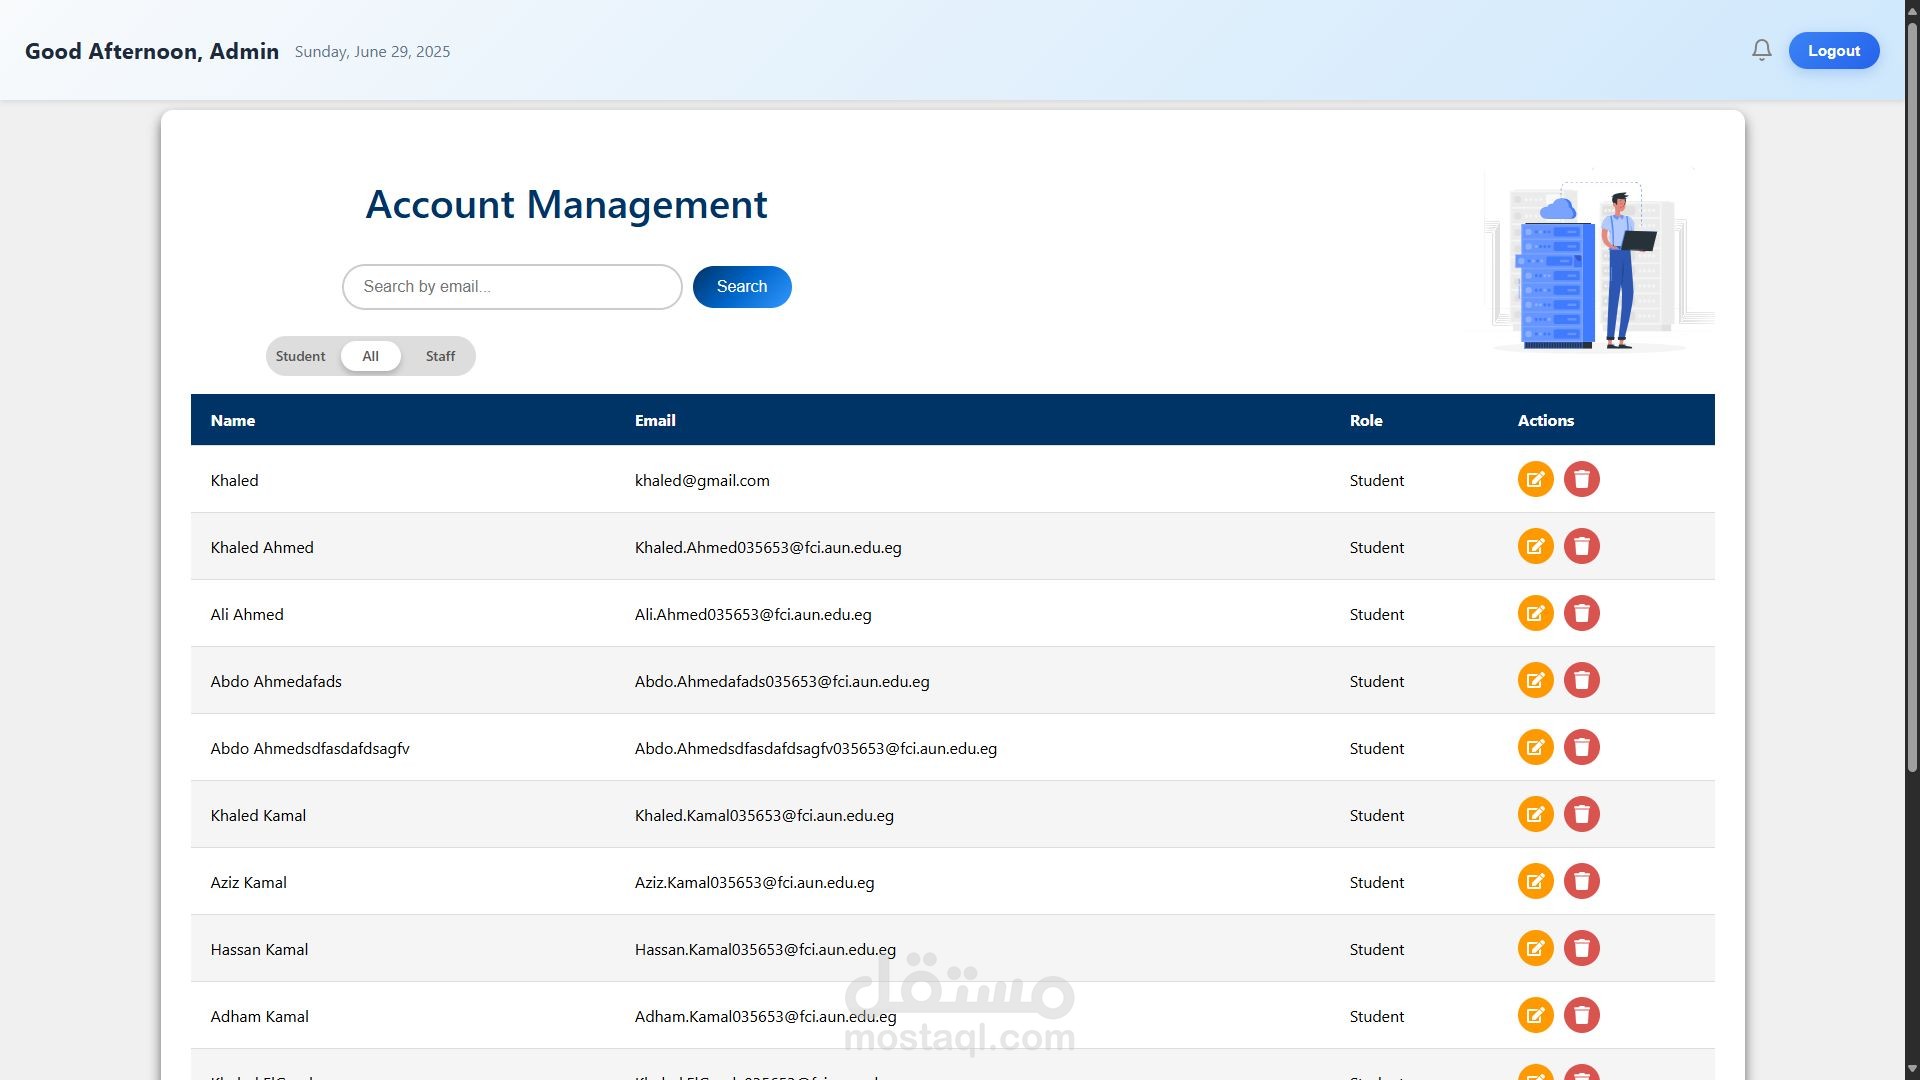Edit the Khaled account row
The height and width of the screenshot is (1080, 1920).
[1535, 479]
